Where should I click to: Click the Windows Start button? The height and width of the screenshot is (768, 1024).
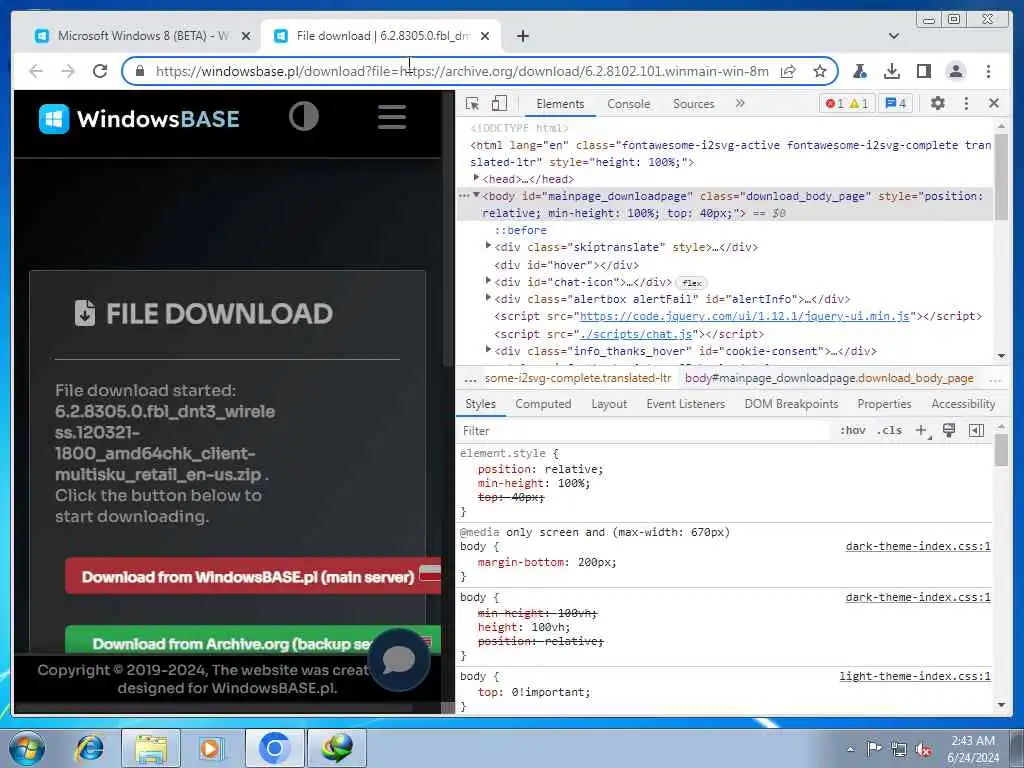point(26,748)
